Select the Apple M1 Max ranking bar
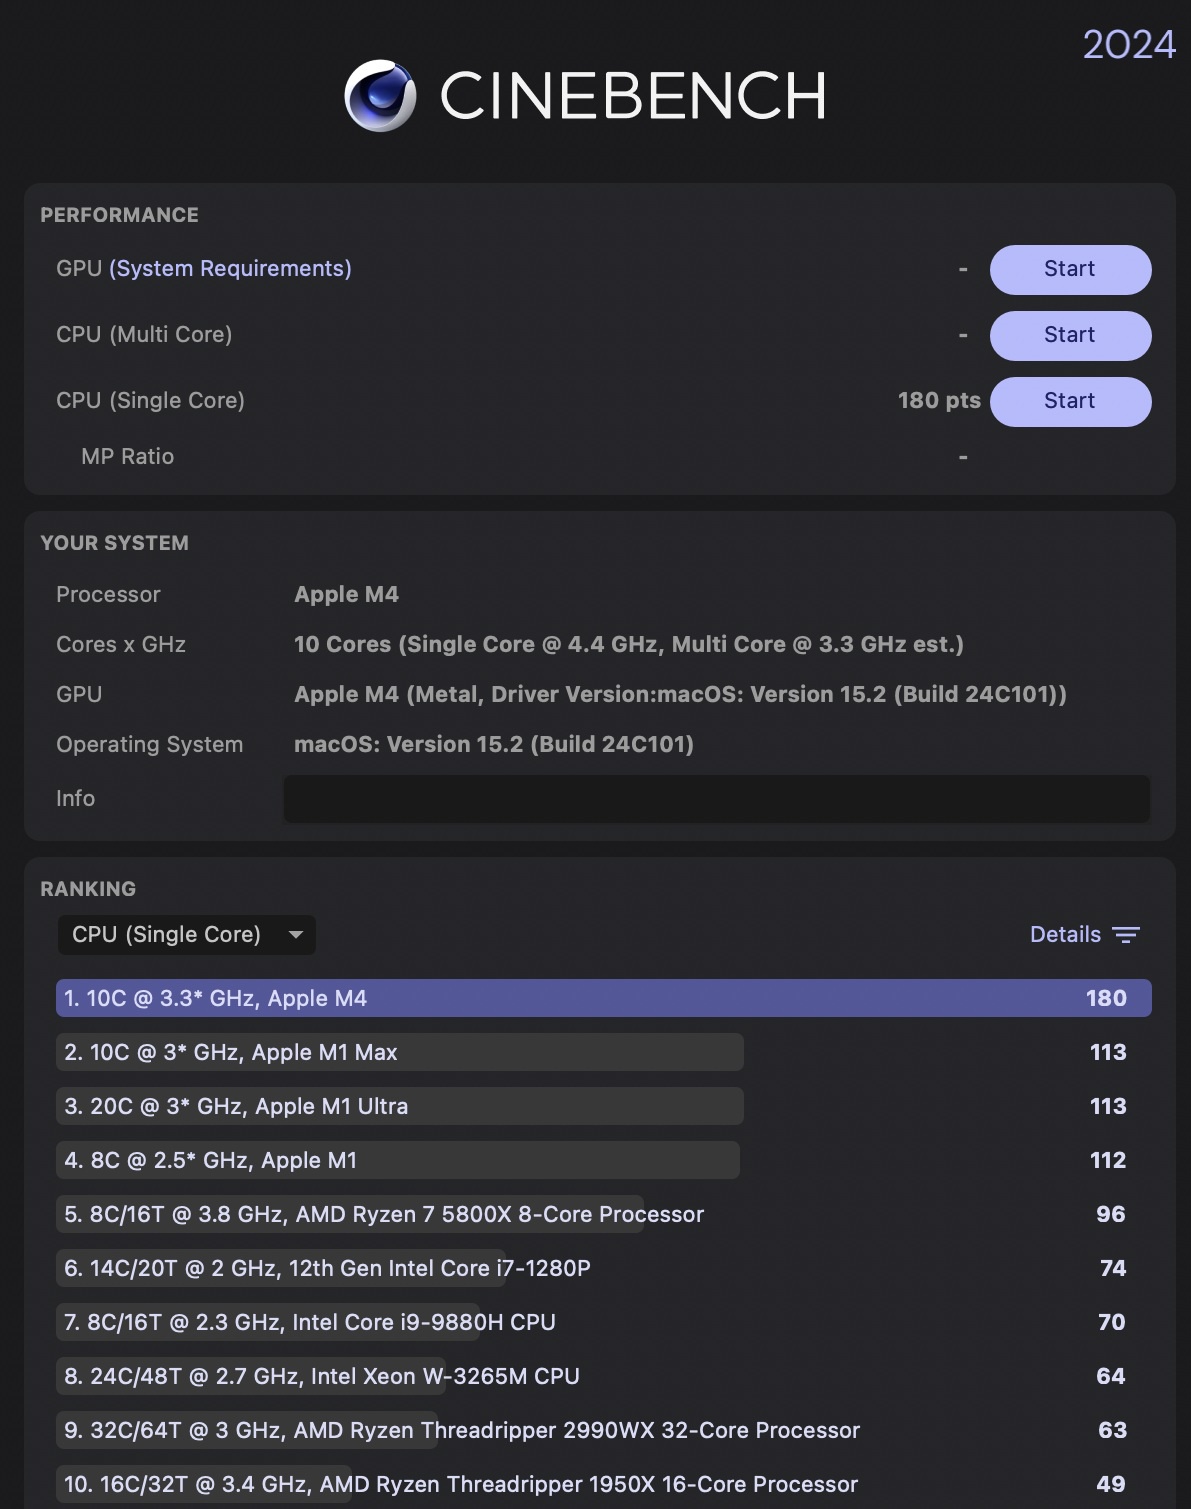Screen dimensions: 1191x1509 pyautogui.click(x=400, y=1052)
